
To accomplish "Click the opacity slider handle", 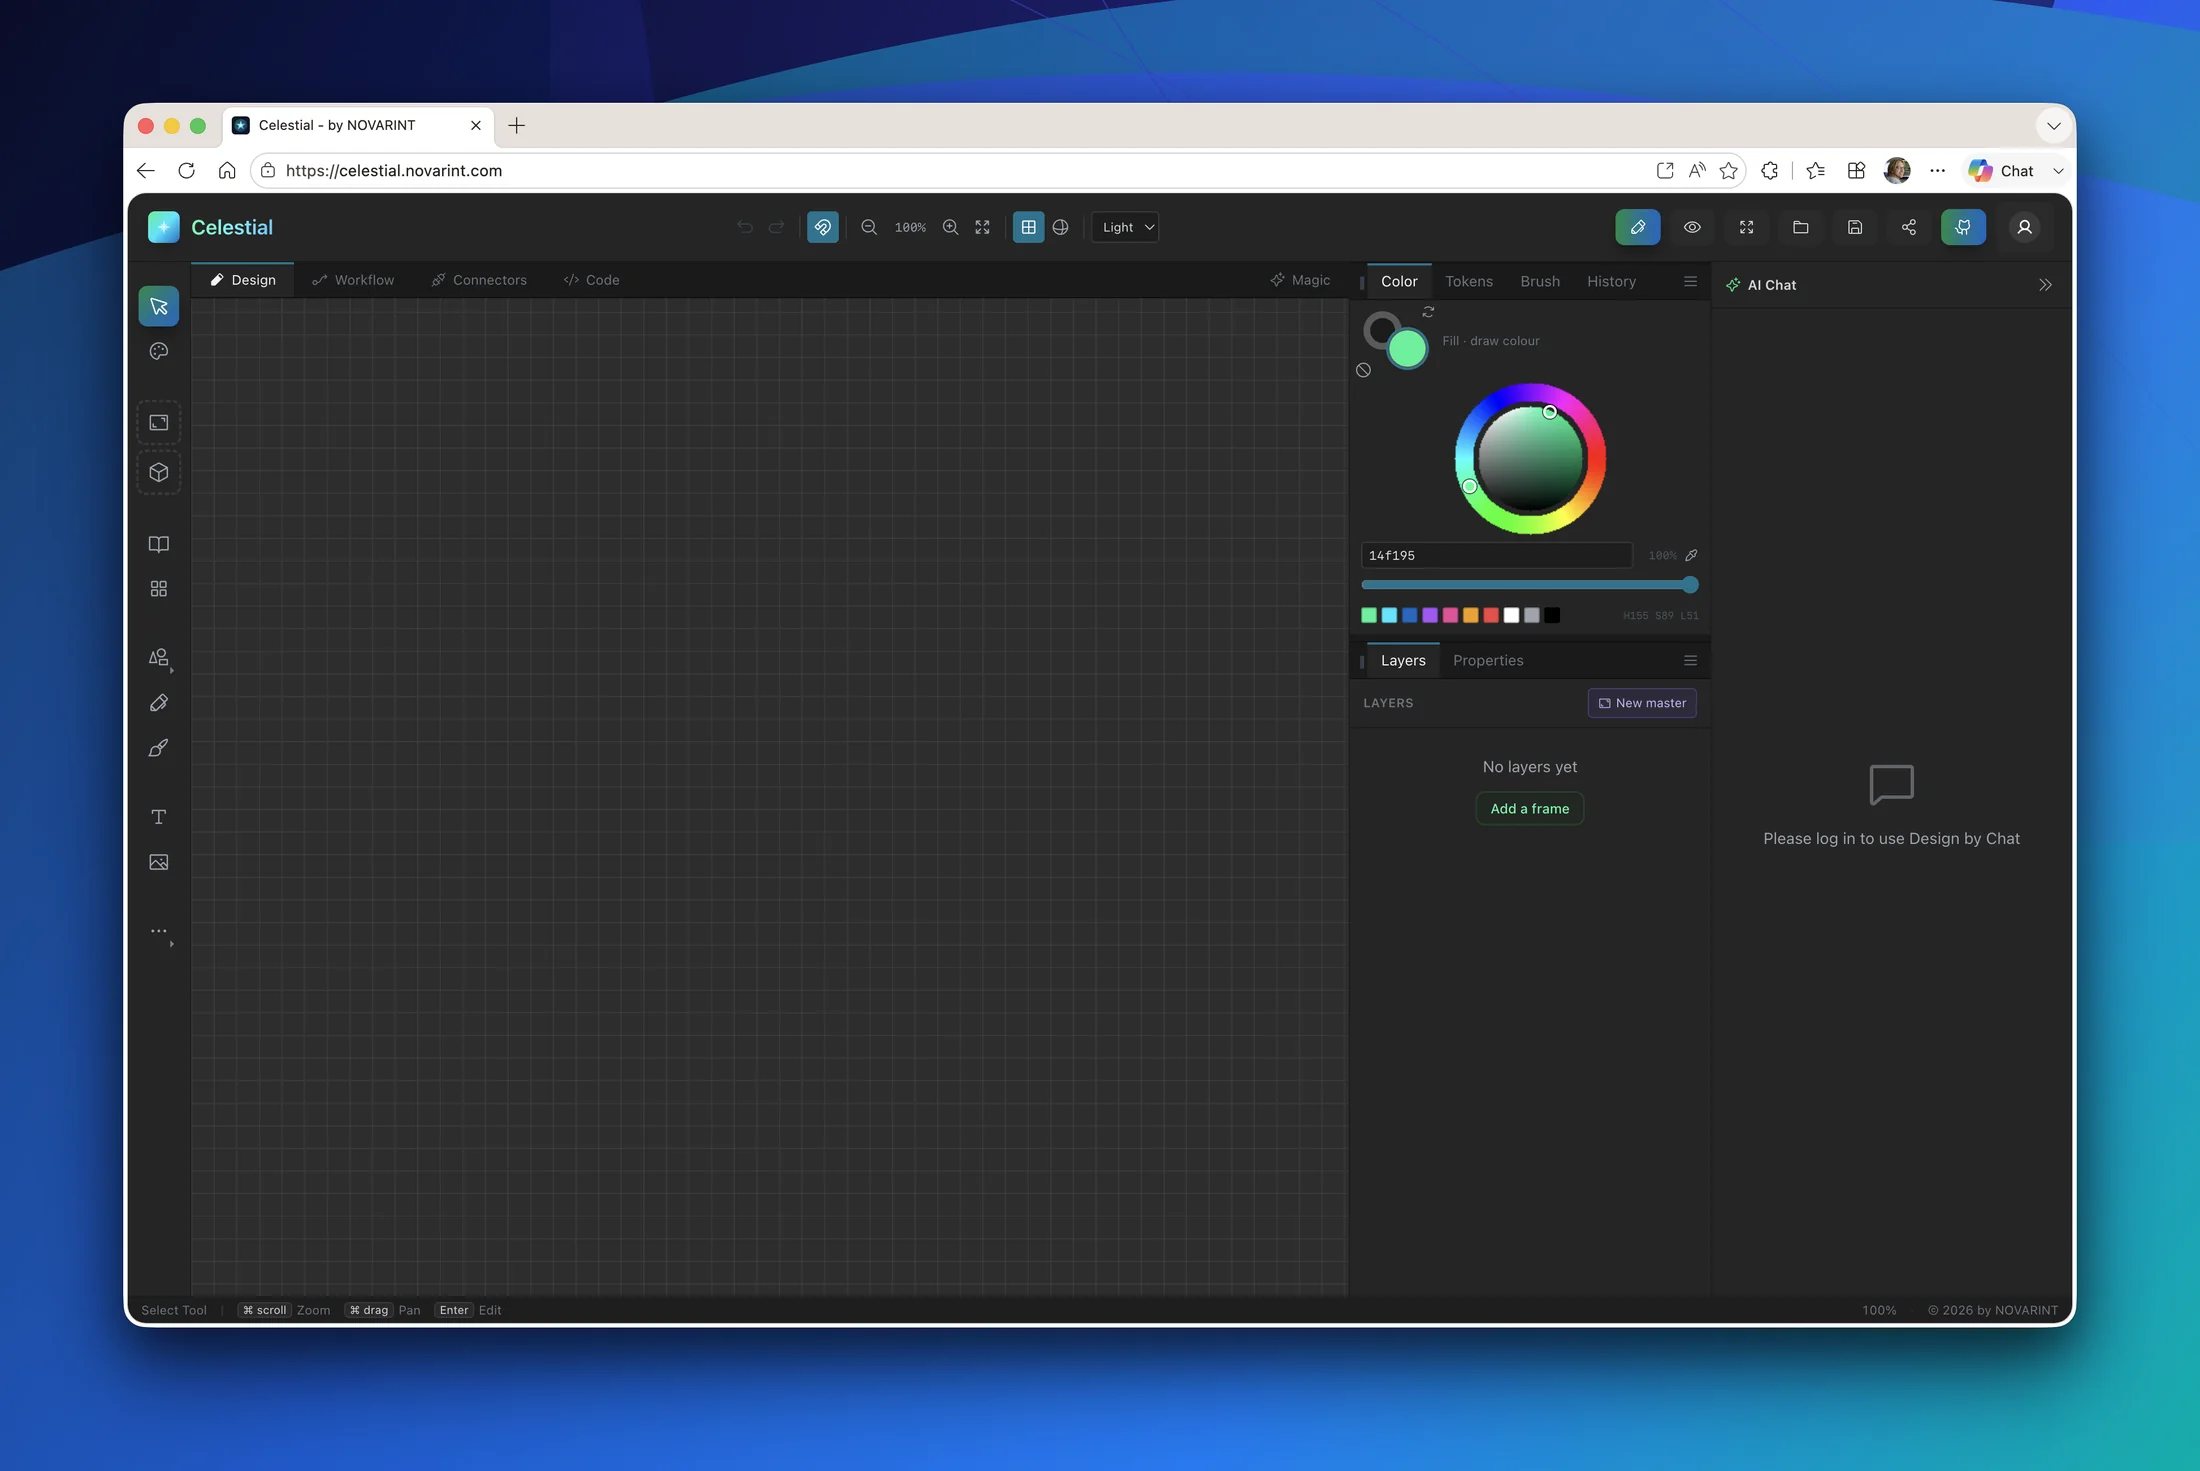I will 1690,585.
